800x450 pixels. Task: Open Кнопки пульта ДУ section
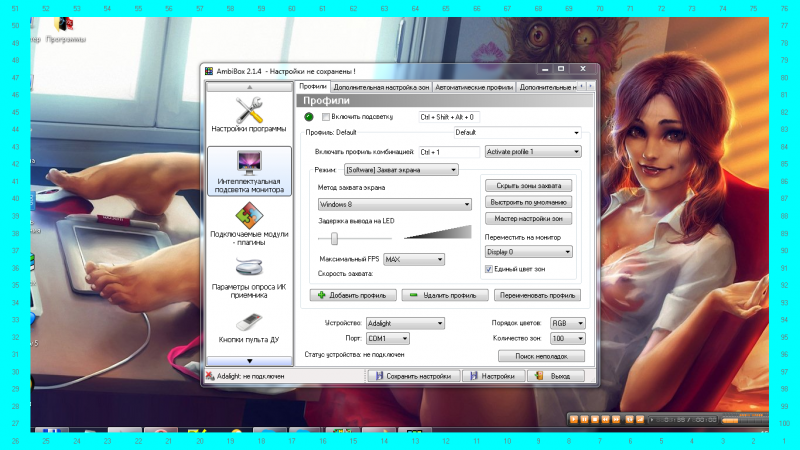pyautogui.click(x=249, y=328)
